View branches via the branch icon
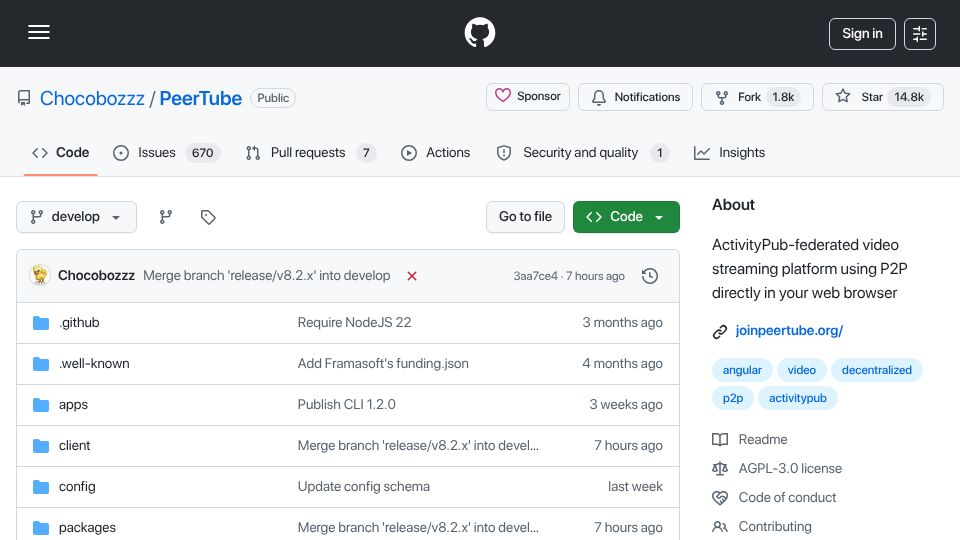 pos(166,217)
